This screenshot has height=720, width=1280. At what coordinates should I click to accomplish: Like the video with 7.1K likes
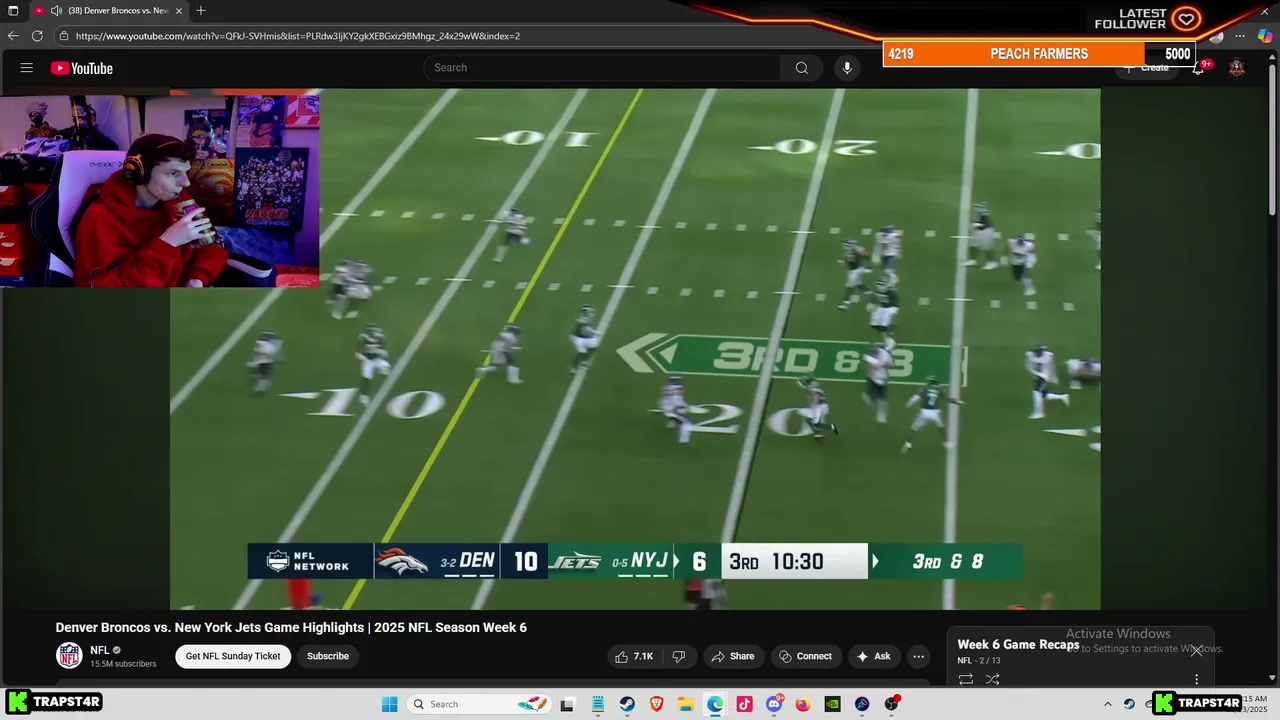pos(634,656)
